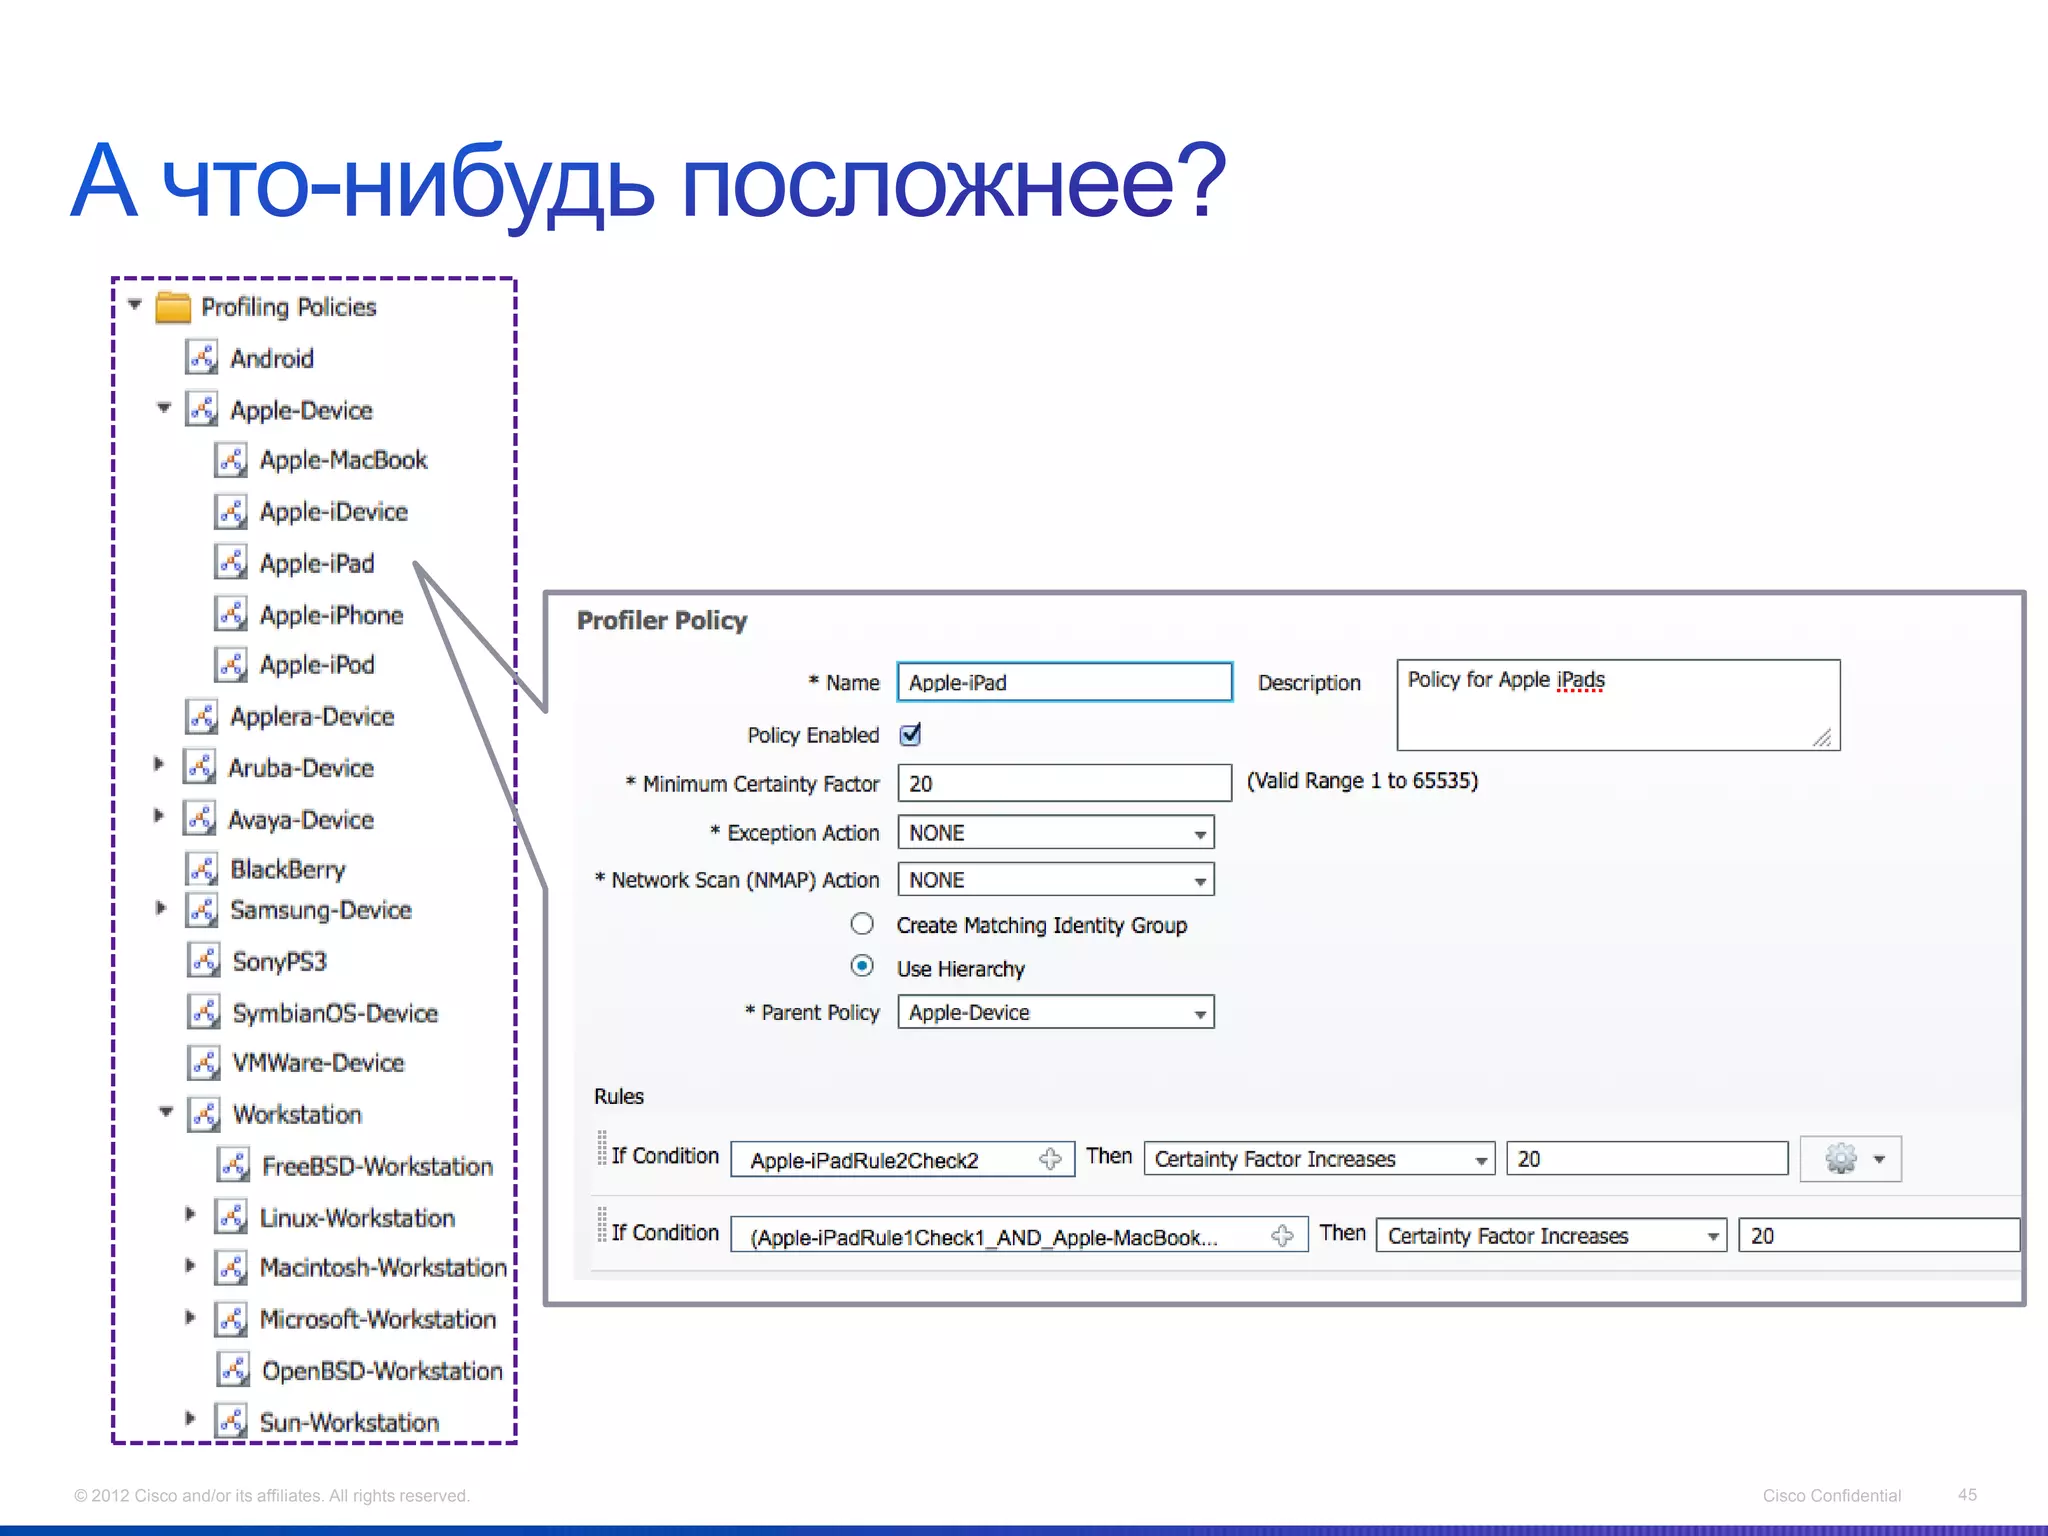Collapse the Profiling Policies tree root
2048x1536 pixels.
tap(135, 305)
